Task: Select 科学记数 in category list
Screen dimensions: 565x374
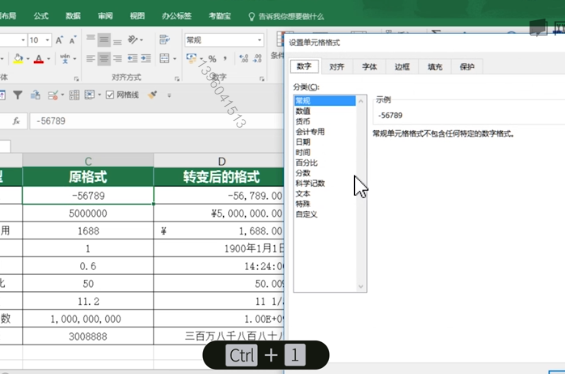Action: click(x=310, y=183)
